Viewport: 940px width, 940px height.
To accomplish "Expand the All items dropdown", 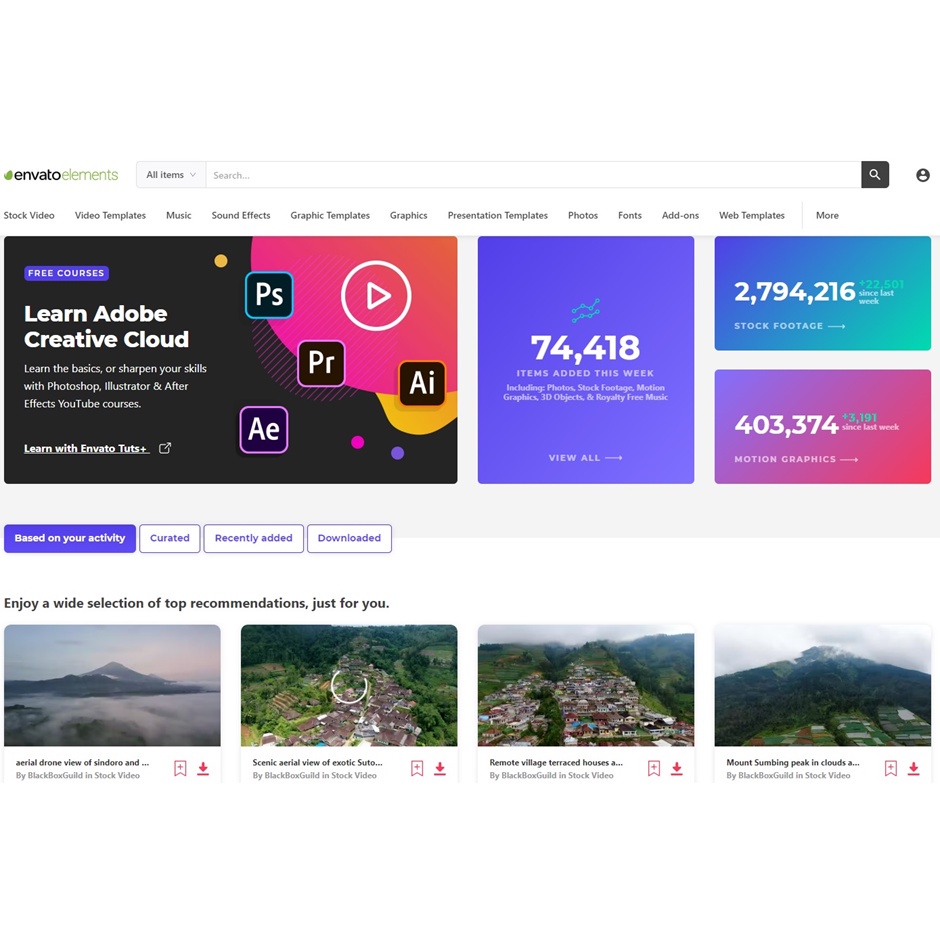I will pos(171,175).
